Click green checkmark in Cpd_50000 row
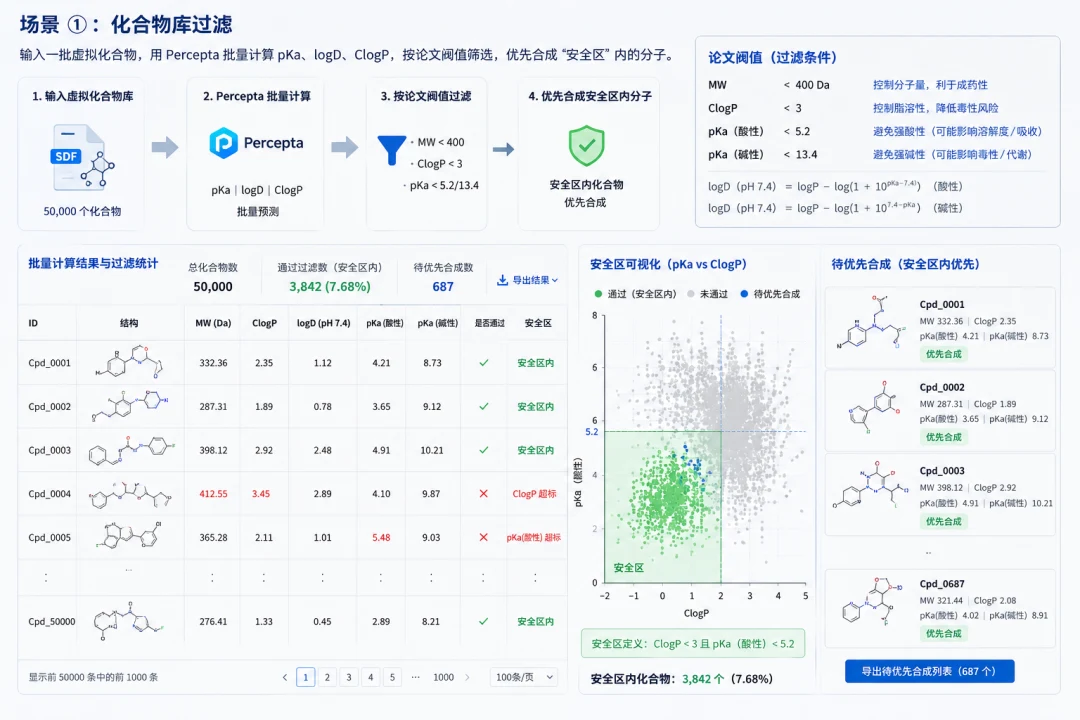 484,621
